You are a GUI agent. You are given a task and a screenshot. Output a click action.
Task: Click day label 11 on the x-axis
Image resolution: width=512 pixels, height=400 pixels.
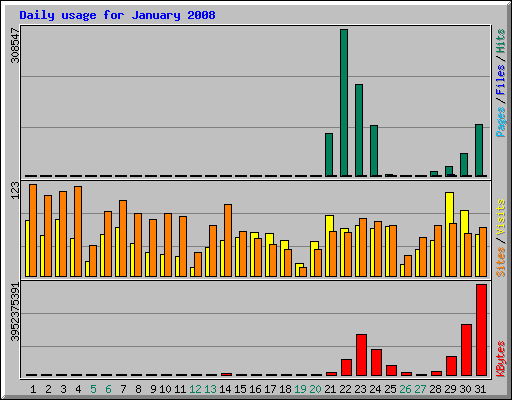180,389
